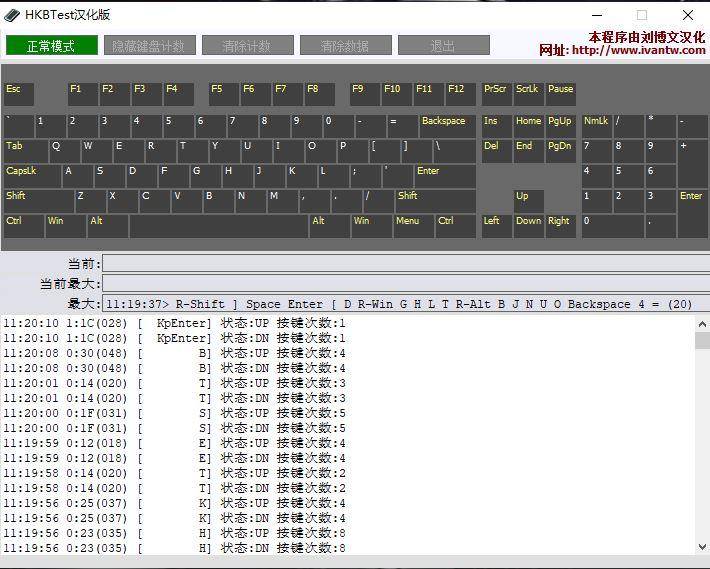
Task: Select the 11:20:08 B 状态:UP log line
Action: point(175,353)
